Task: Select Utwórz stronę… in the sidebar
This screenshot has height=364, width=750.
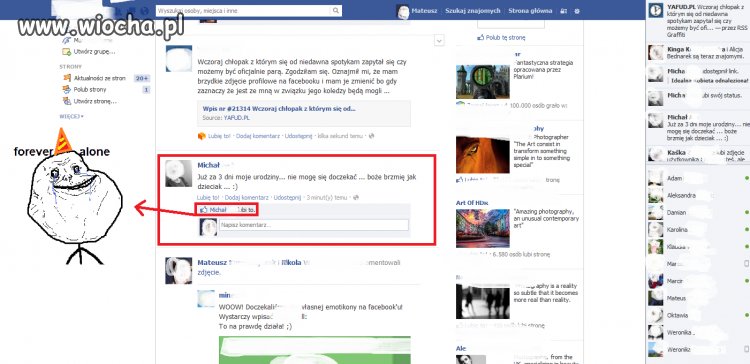Action: 95,101
